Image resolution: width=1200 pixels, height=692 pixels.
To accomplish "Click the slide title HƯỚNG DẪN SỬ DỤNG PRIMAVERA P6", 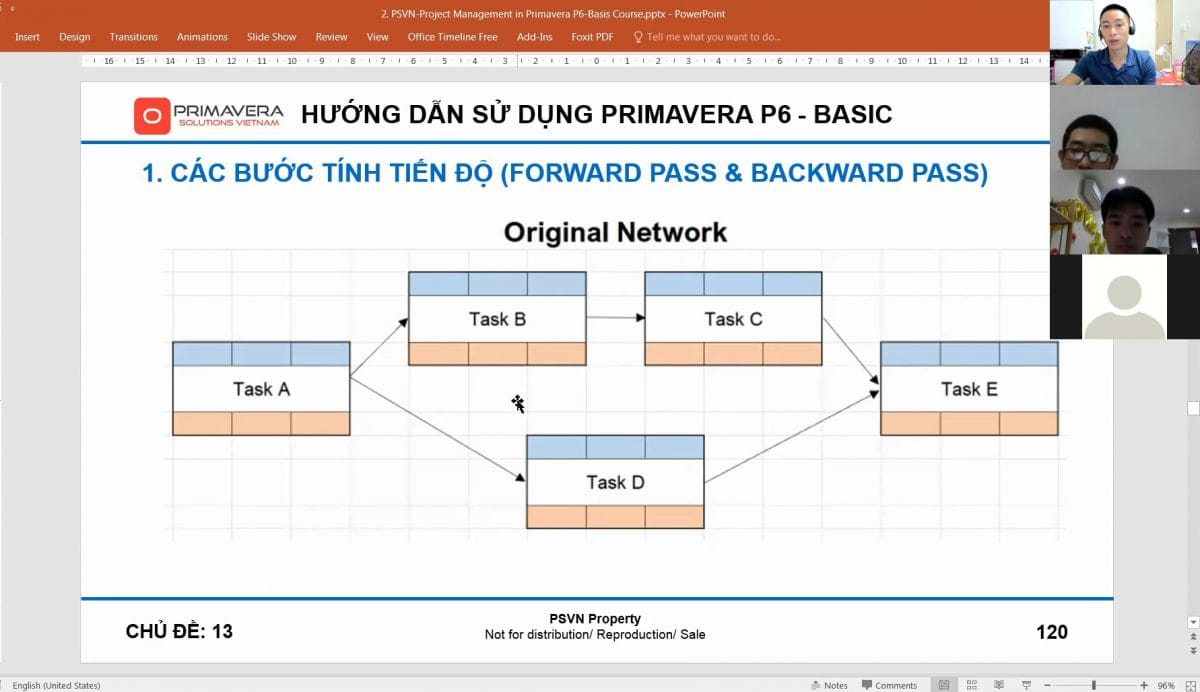I will click(x=597, y=114).
